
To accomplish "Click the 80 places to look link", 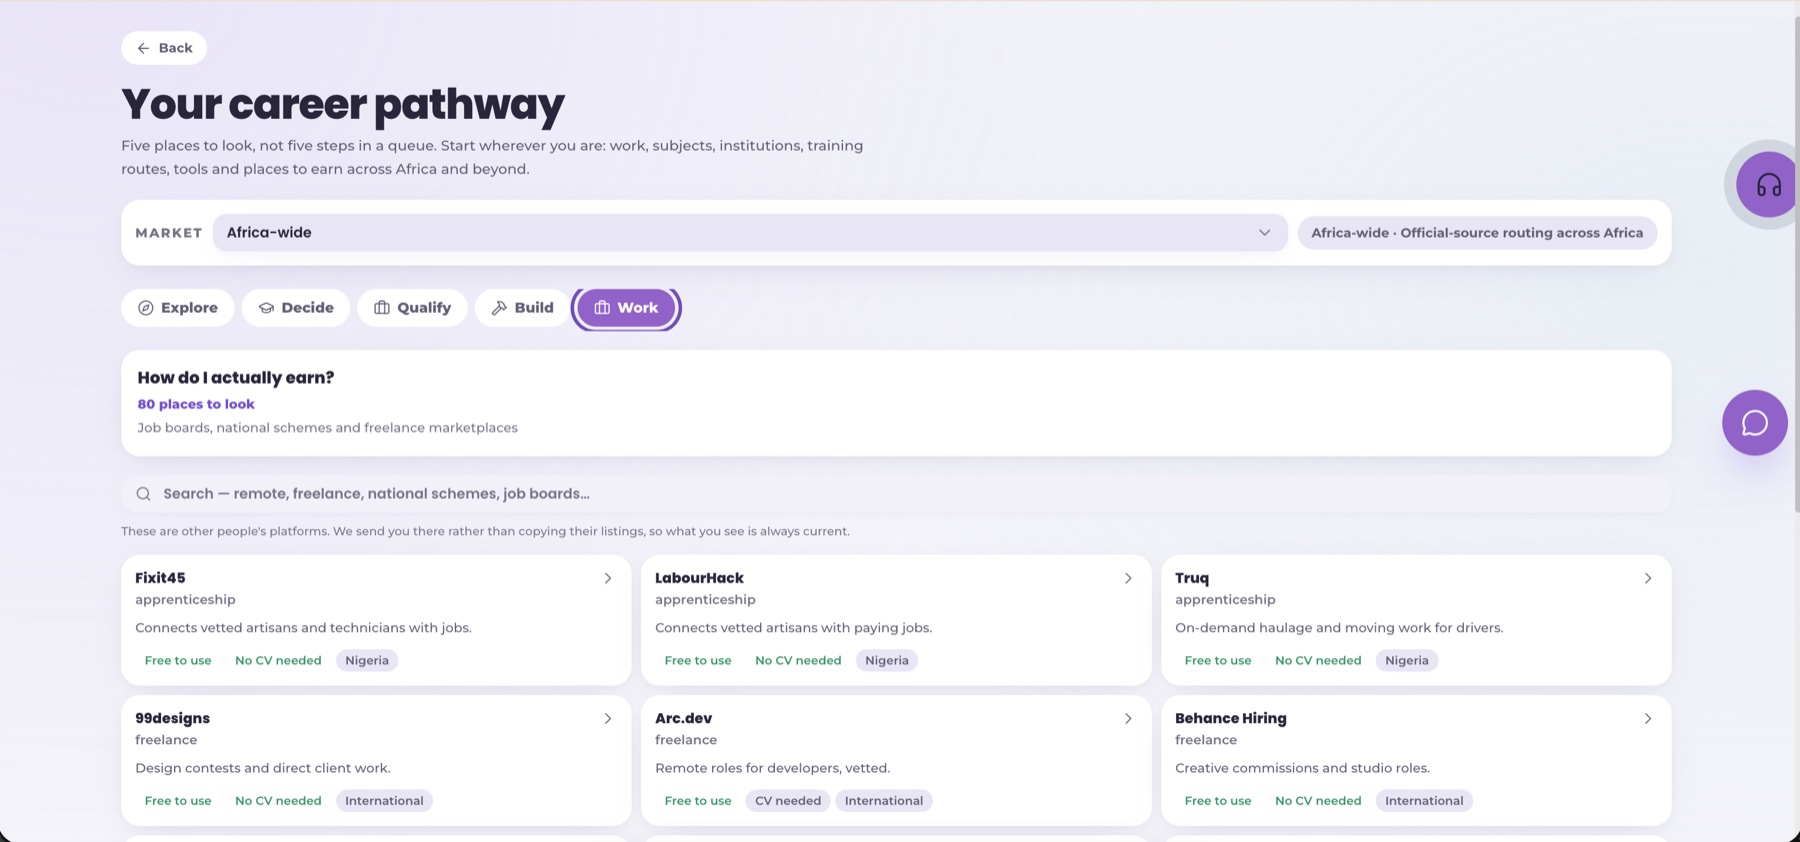I will point(196,404).
